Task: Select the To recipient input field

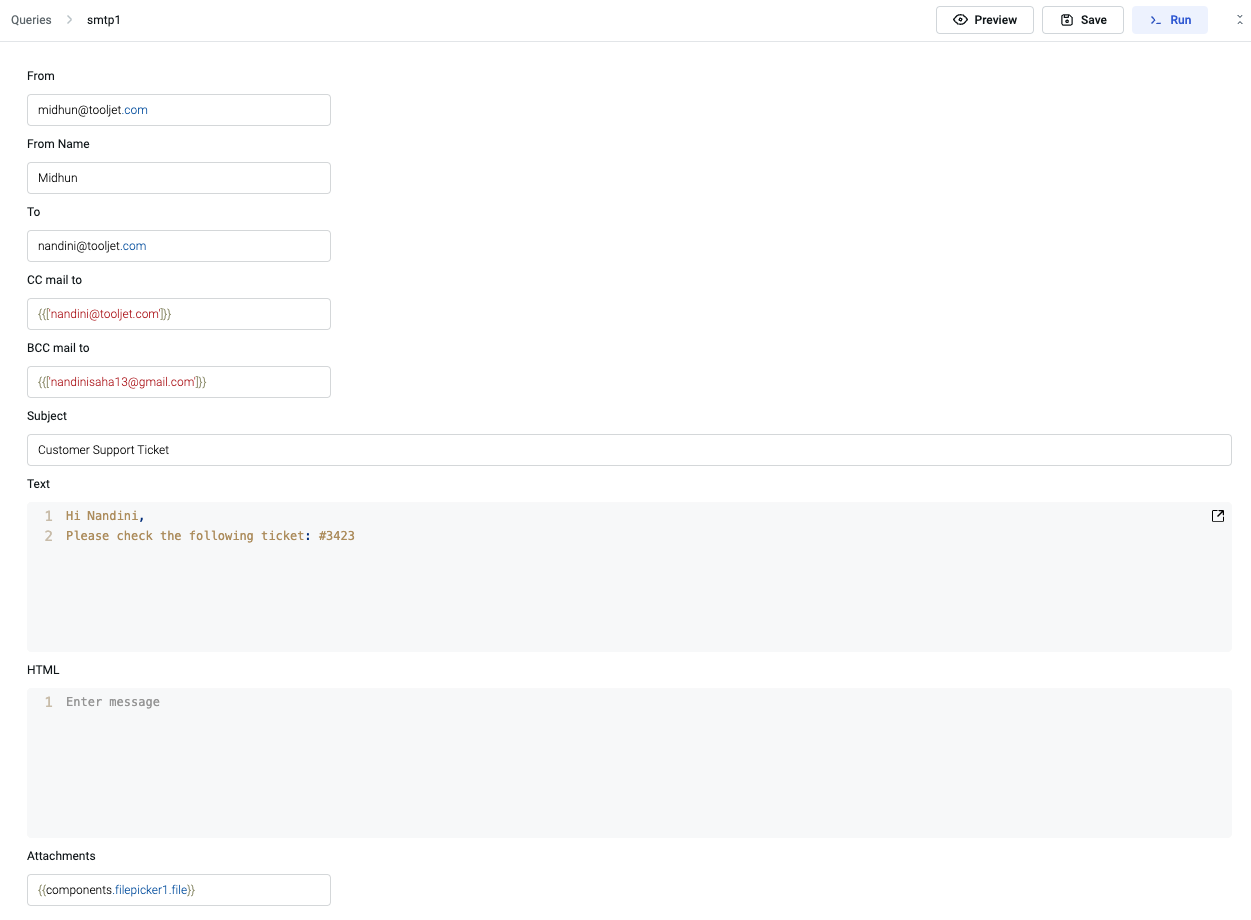Action: coord(178,246)
